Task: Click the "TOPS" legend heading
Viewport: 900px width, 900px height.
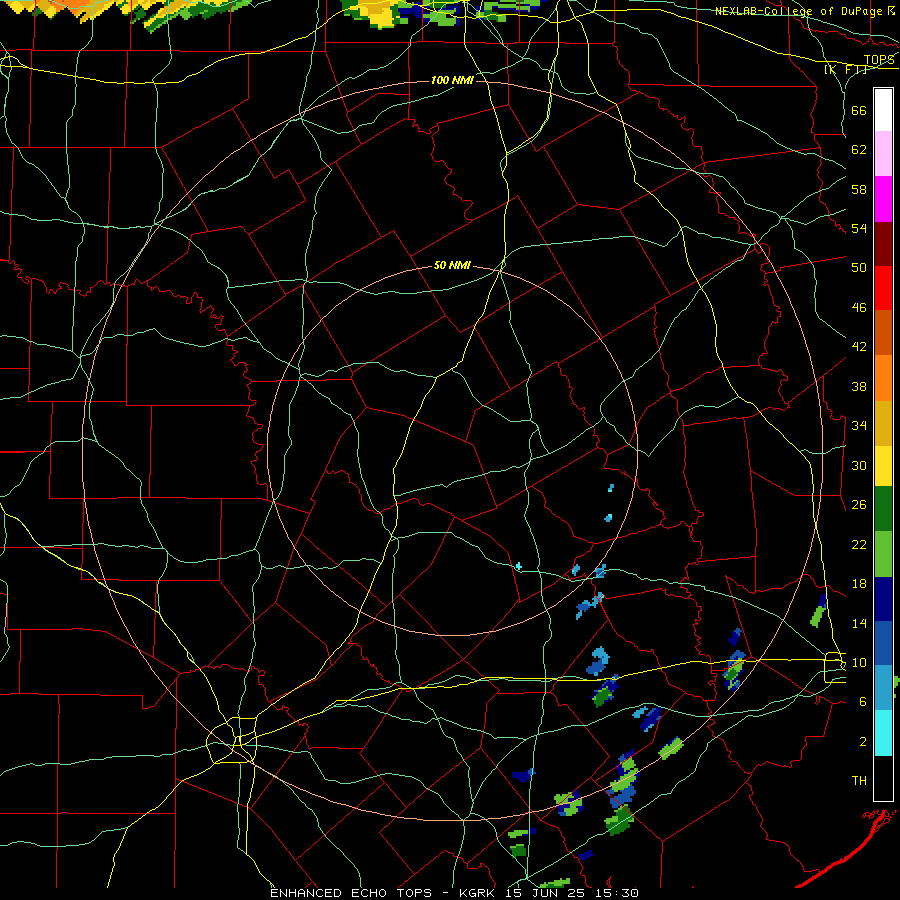Action: pos(879,60)
